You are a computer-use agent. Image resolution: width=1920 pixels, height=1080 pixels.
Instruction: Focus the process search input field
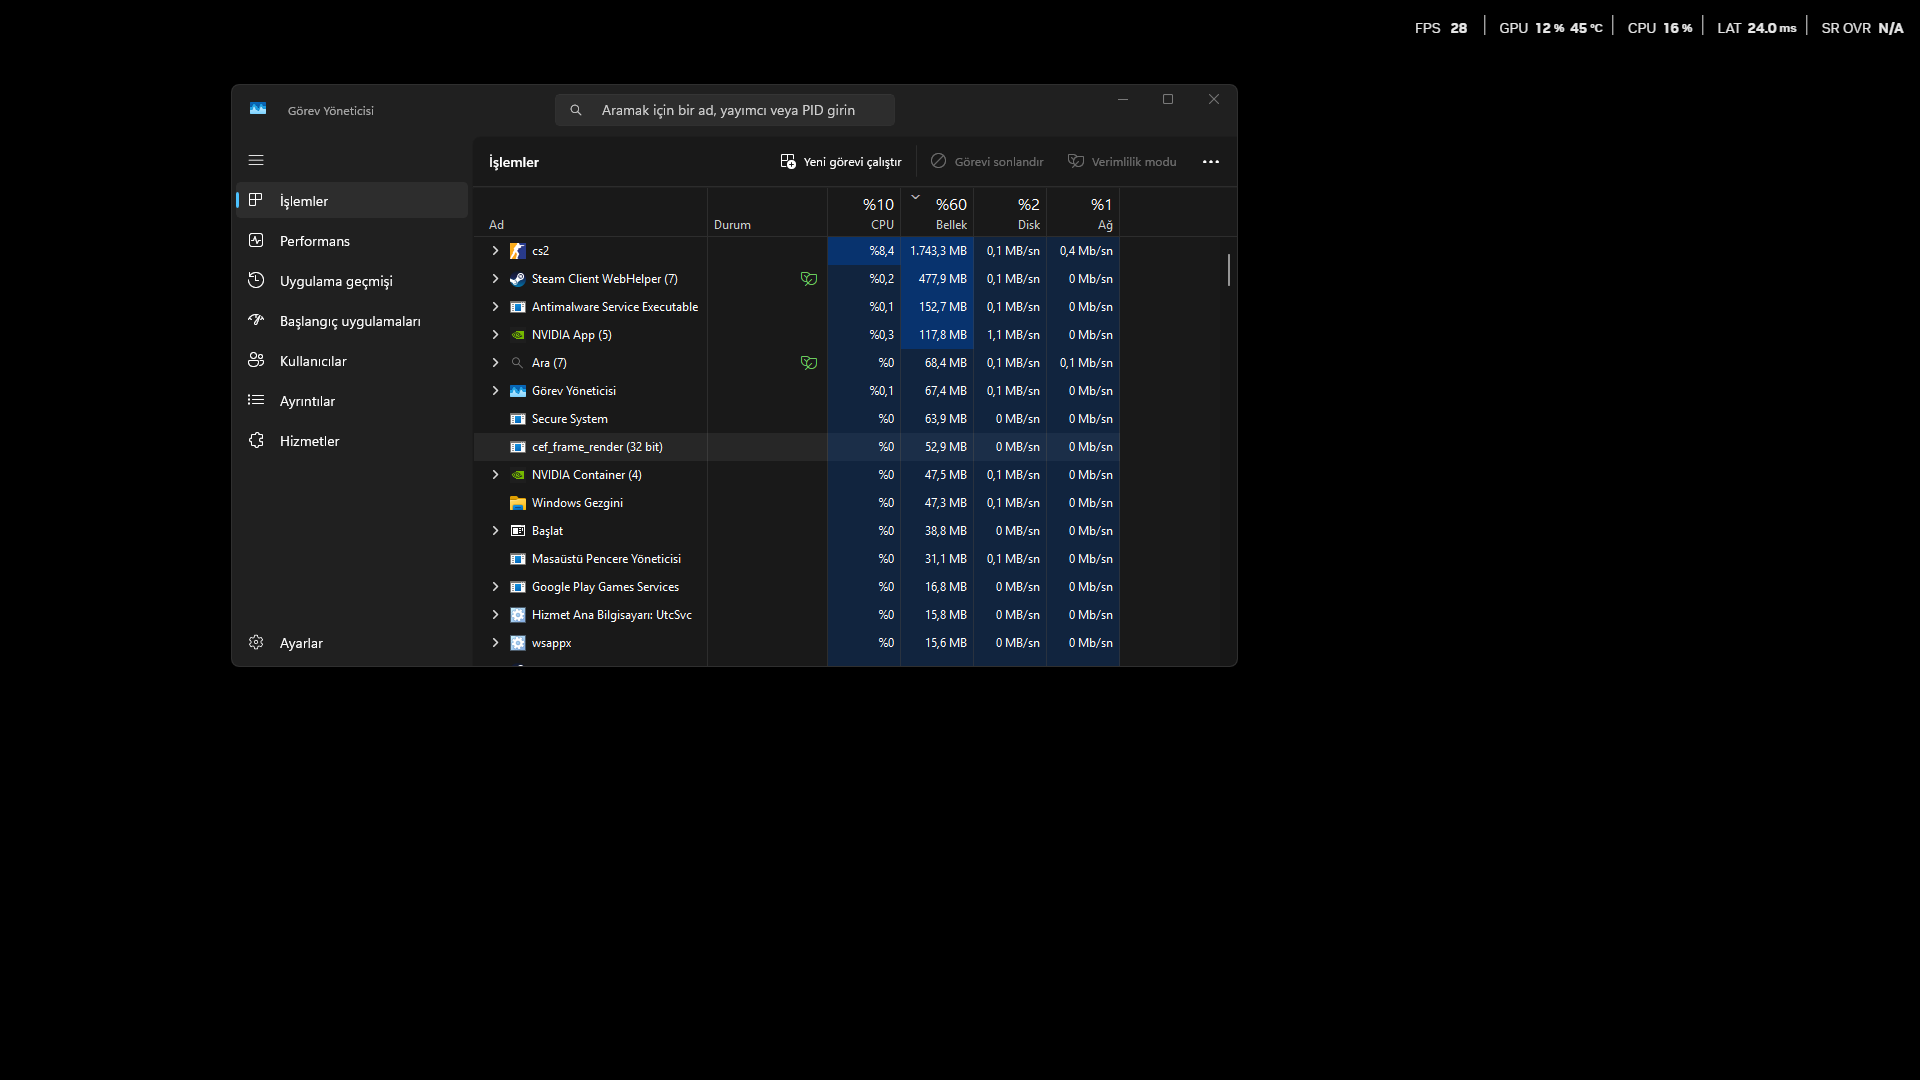pos(725,110)
